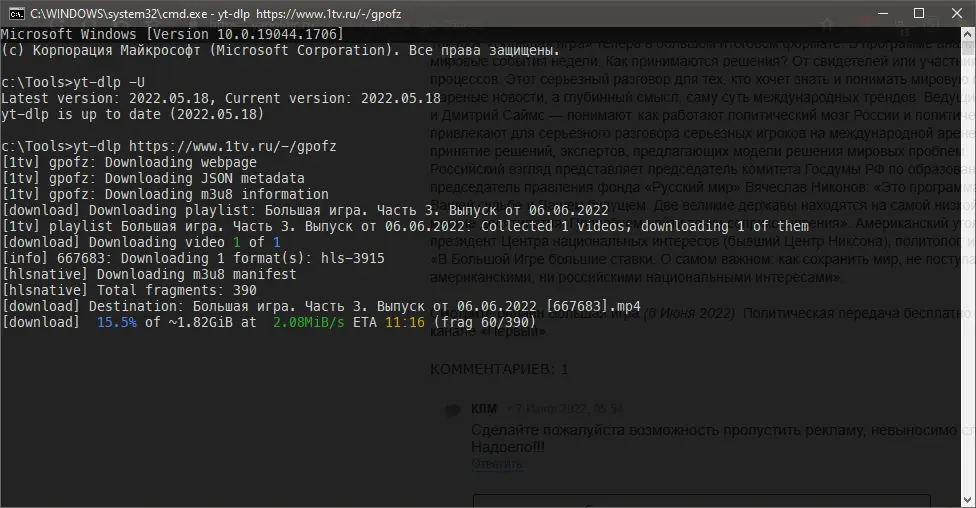The width and height of the screenshot is (976, 508).
Task: Click the Destination .mp4 filename line
Action: (x=321, y=306)
